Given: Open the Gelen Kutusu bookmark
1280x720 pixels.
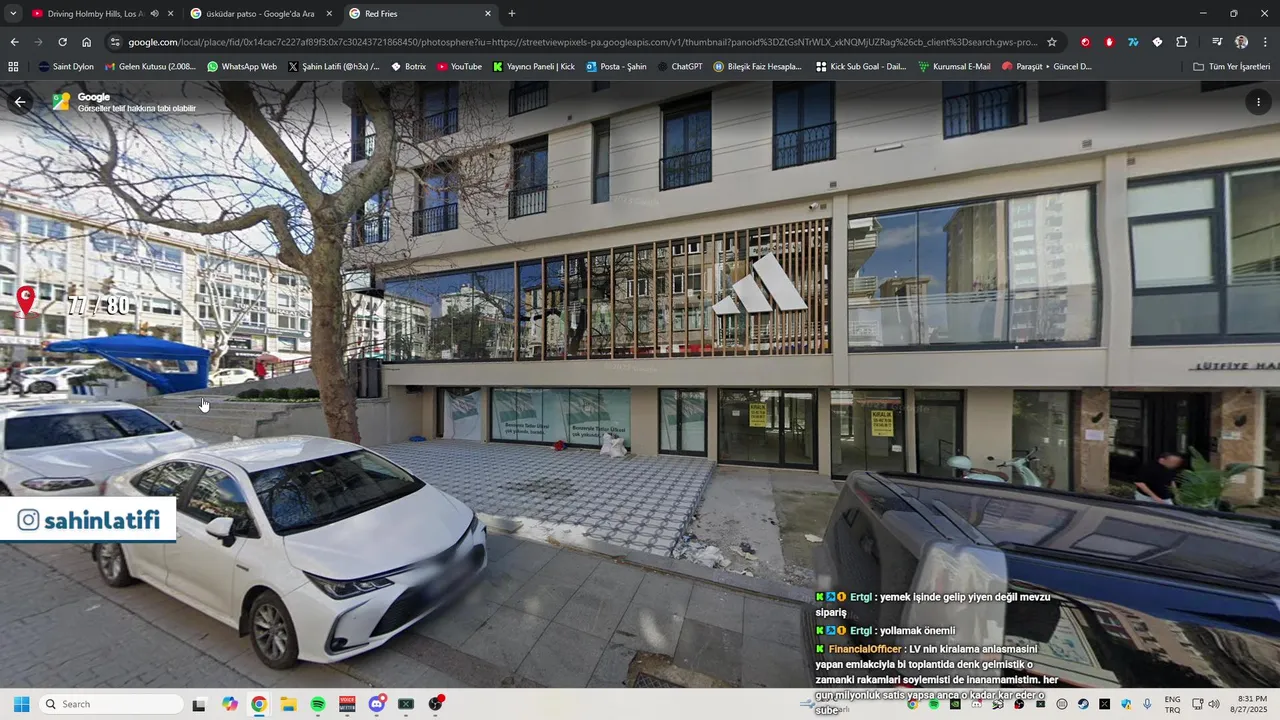Looking at the screenshot, I should click(149, 67).
